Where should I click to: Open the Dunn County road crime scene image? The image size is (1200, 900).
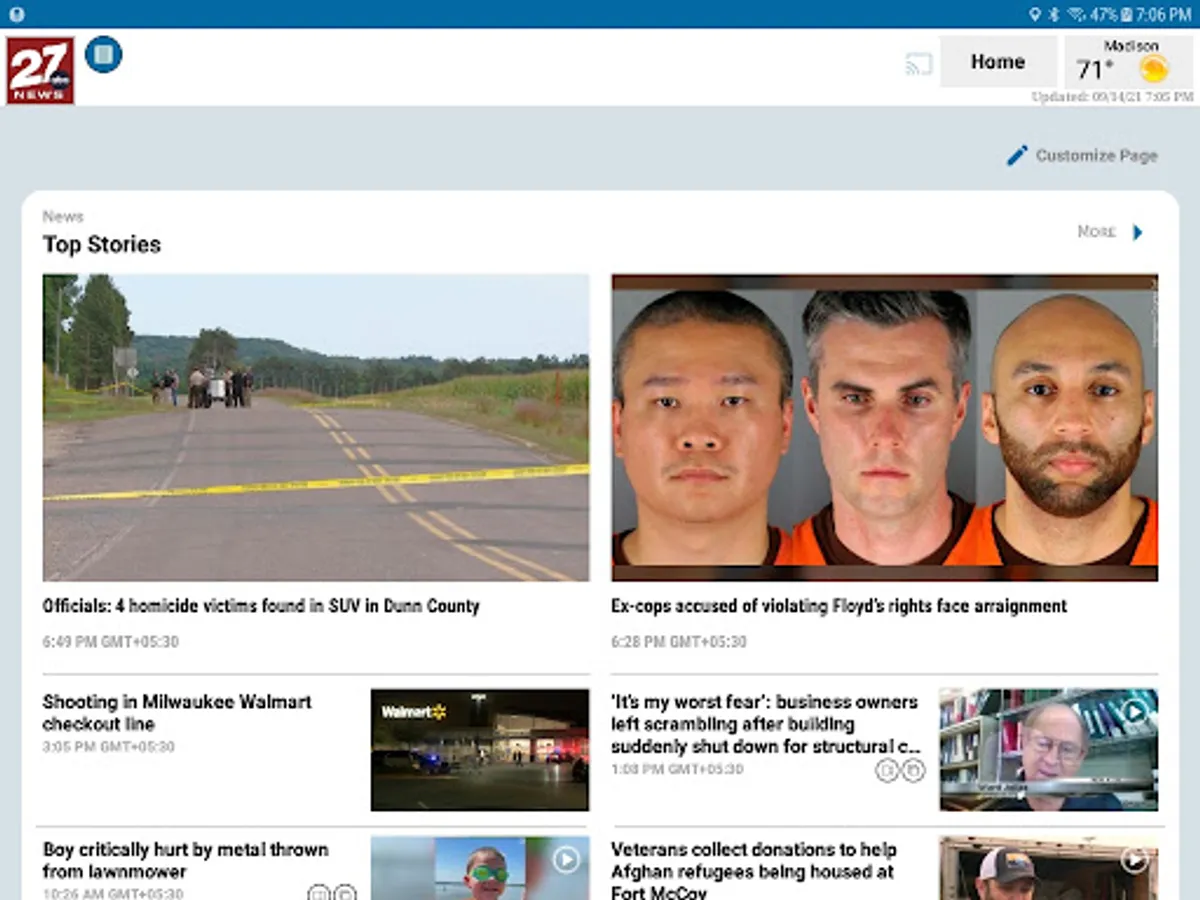pyautogui.click(x=316, y=428)
